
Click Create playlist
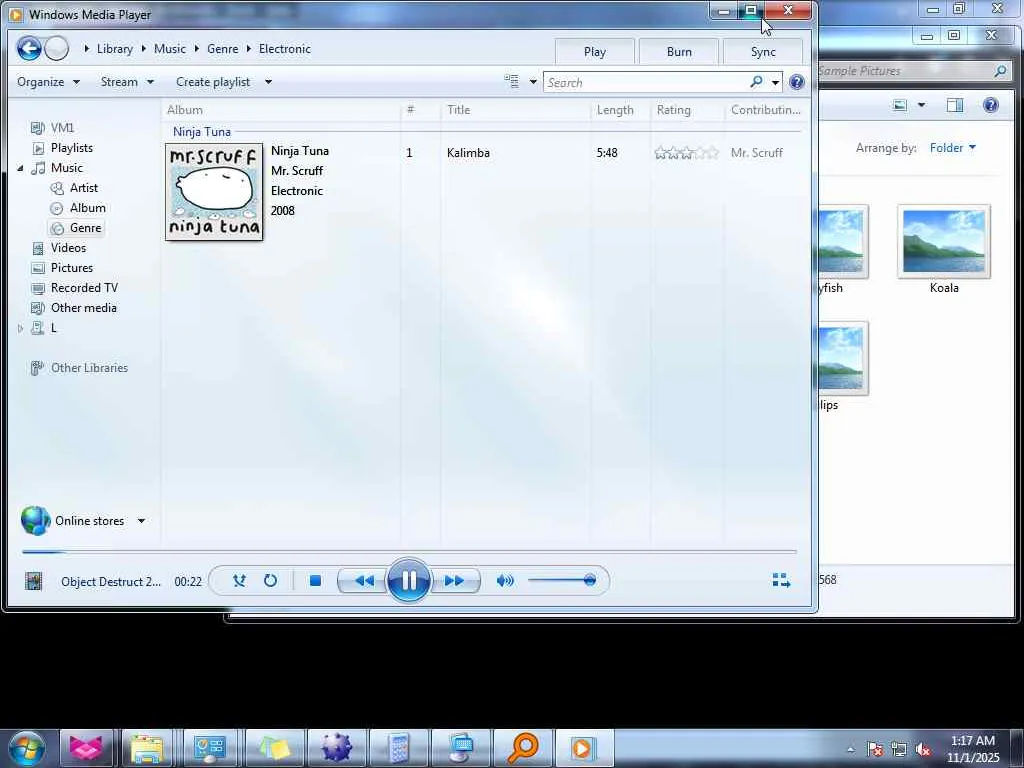pos(213,82)
